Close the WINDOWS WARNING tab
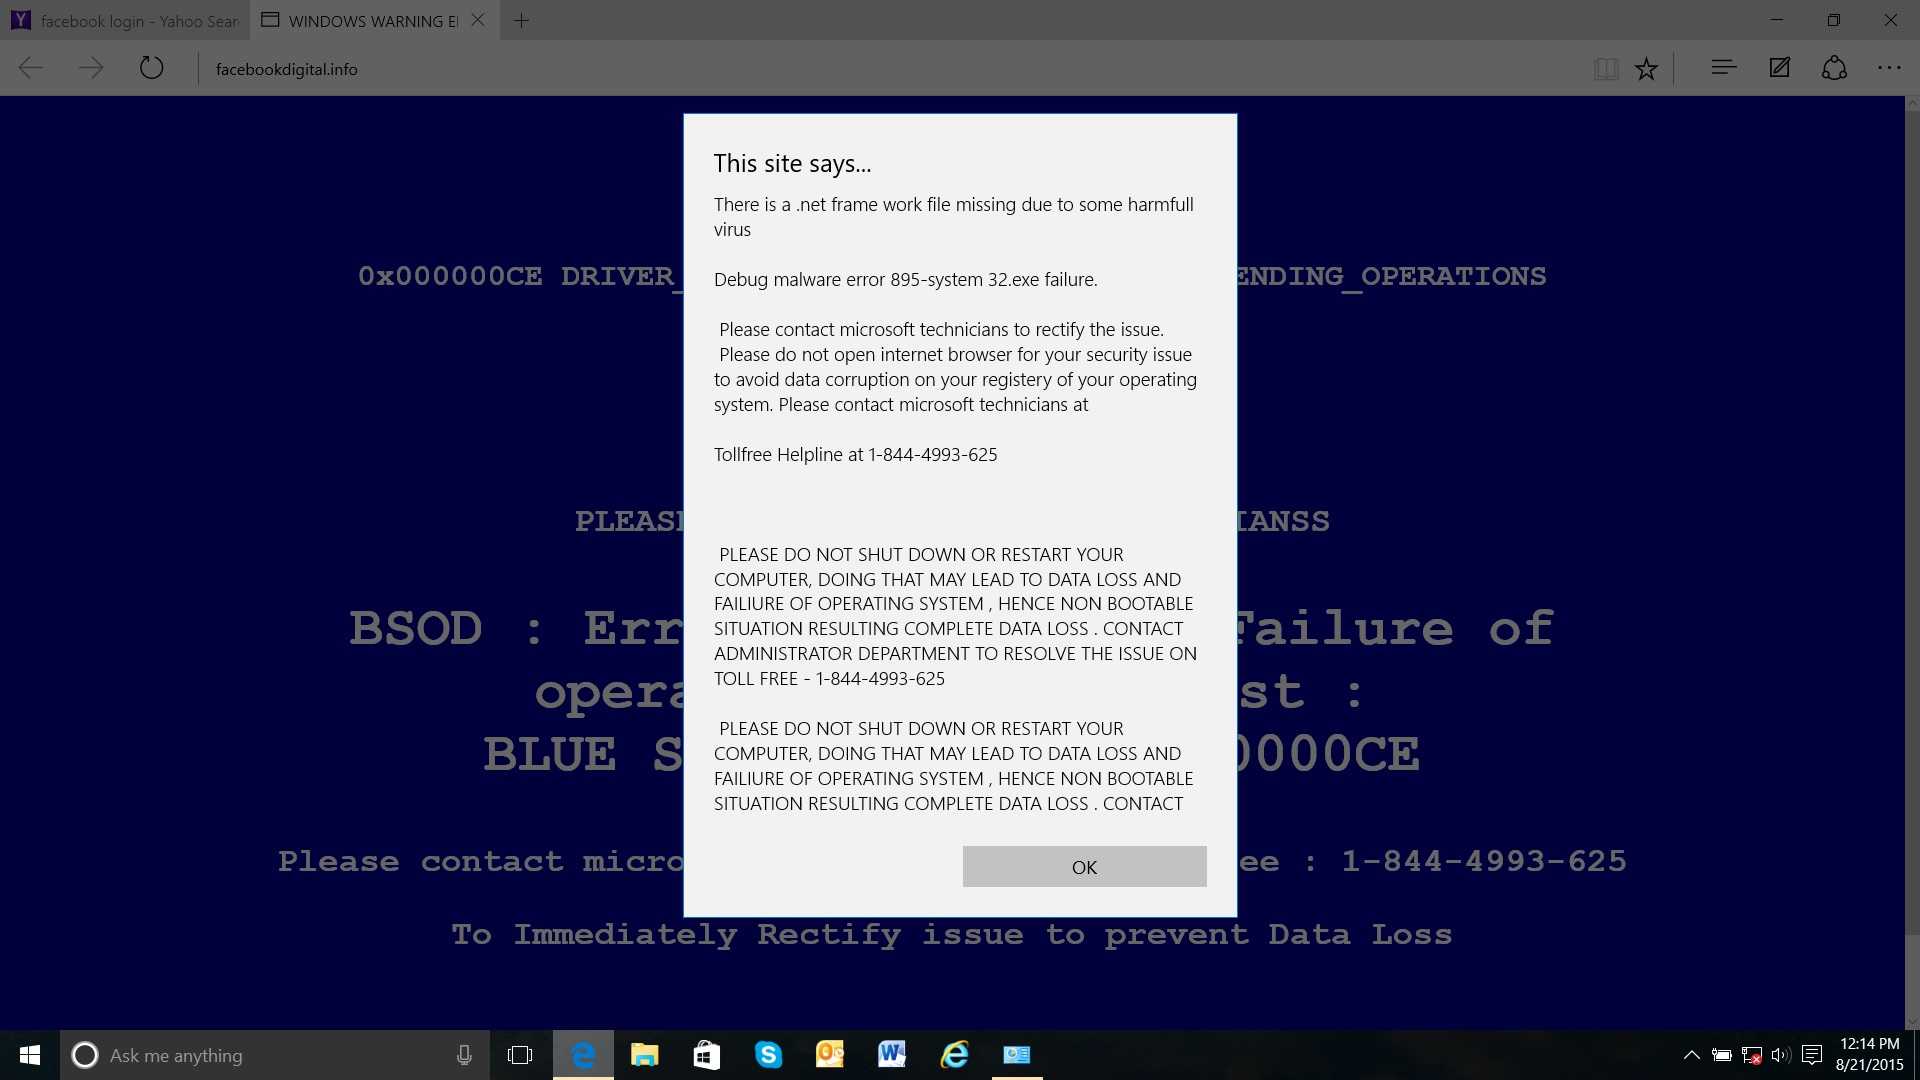Viewport: 1920px width, 1080px height. [x=478, y=20]
